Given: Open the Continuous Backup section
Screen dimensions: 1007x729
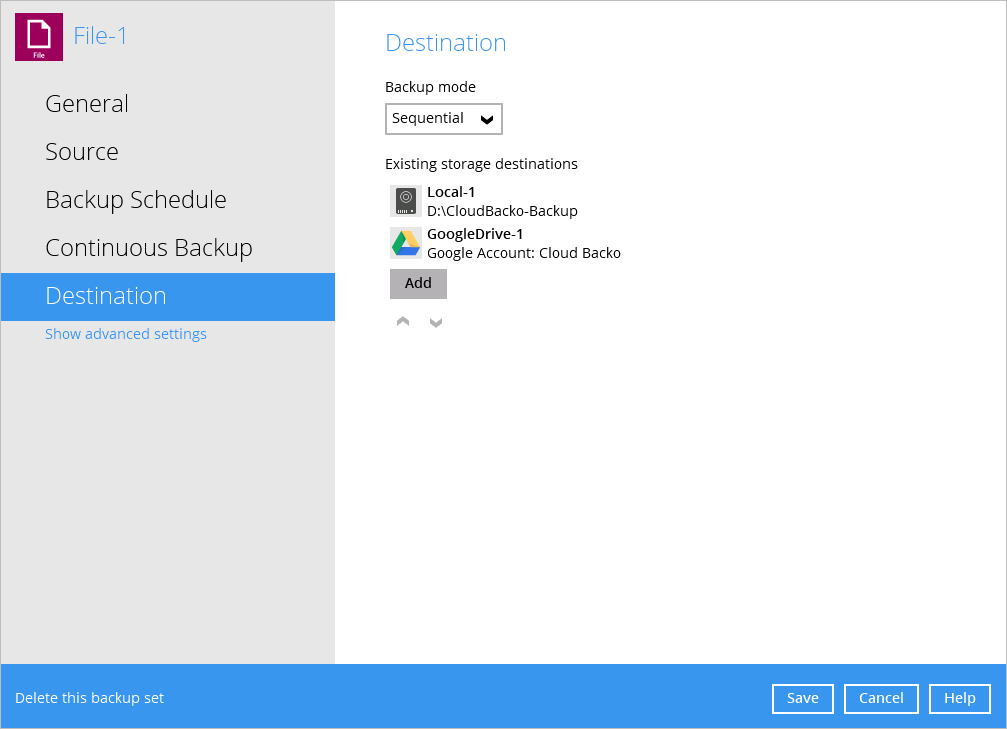Looking at the screenshot, I should 149,248.
